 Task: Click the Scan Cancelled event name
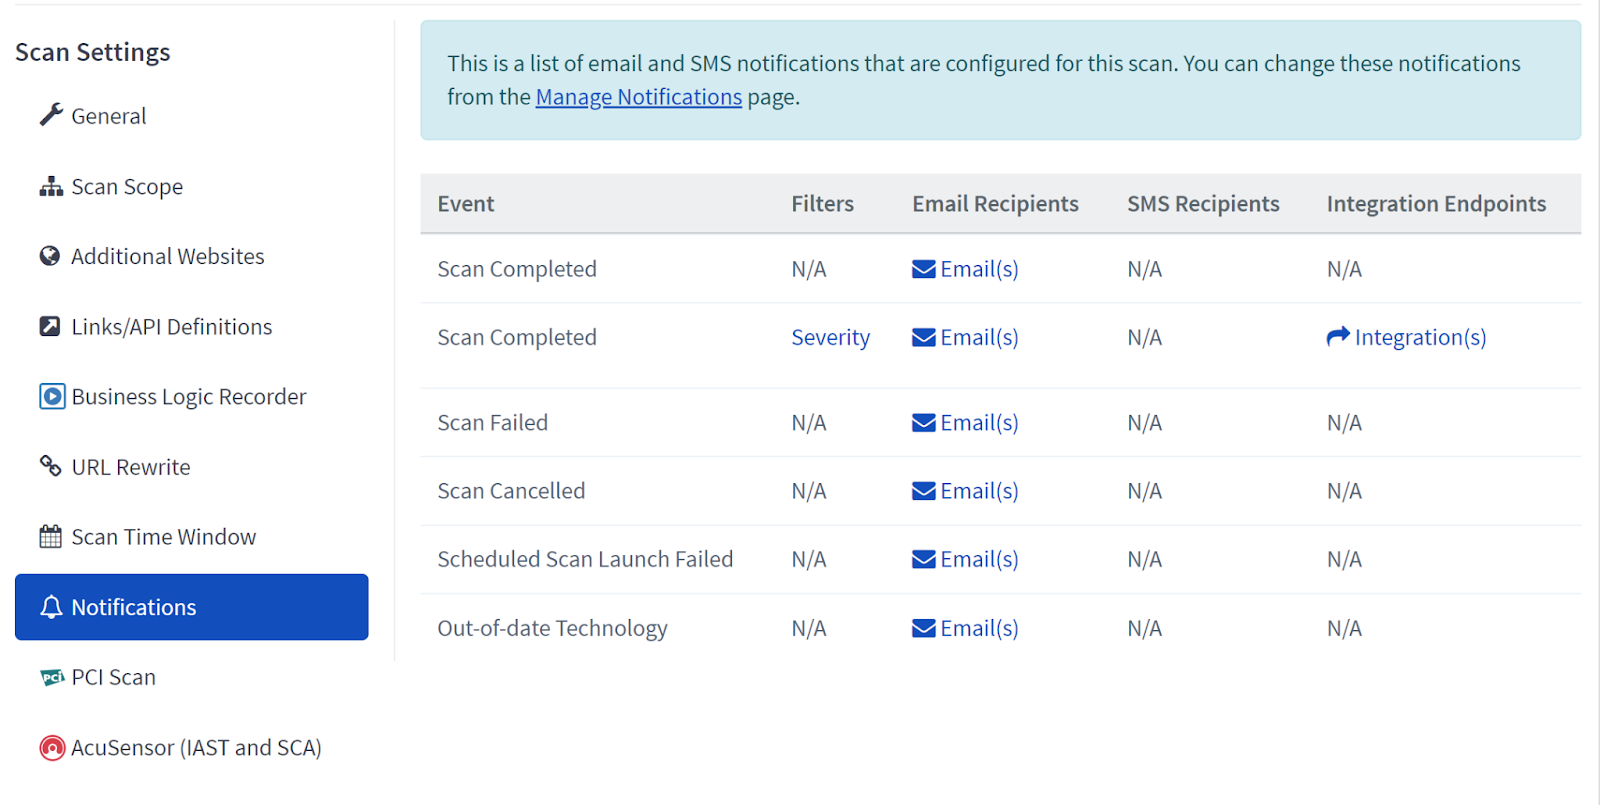tap(511, 491)
